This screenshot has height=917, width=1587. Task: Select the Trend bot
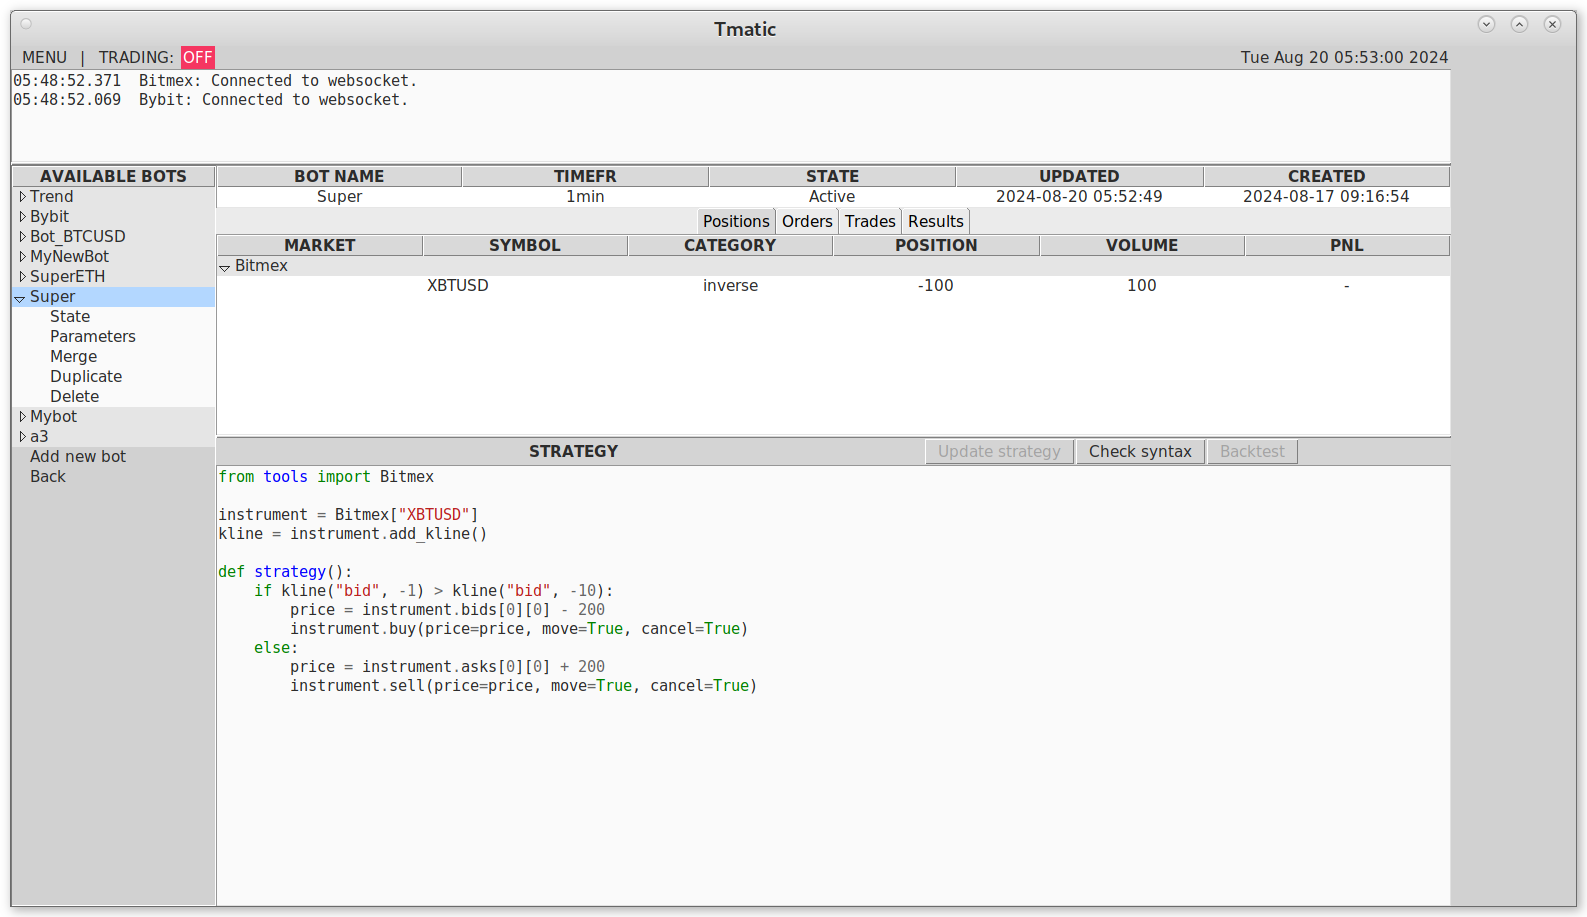[51, 197]
